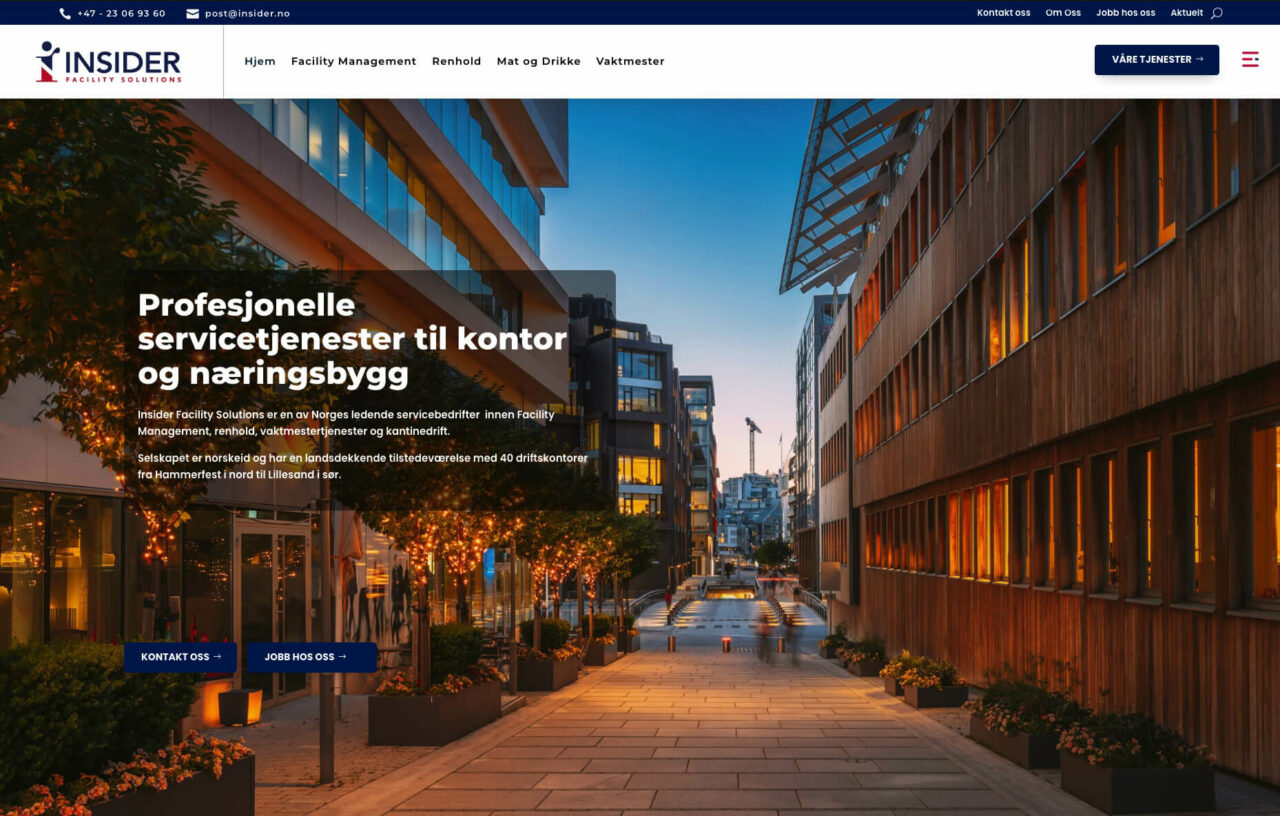Open search via the magnifying glass icon
Viewport: 1280px width, 816px height.
[1216, 12]
